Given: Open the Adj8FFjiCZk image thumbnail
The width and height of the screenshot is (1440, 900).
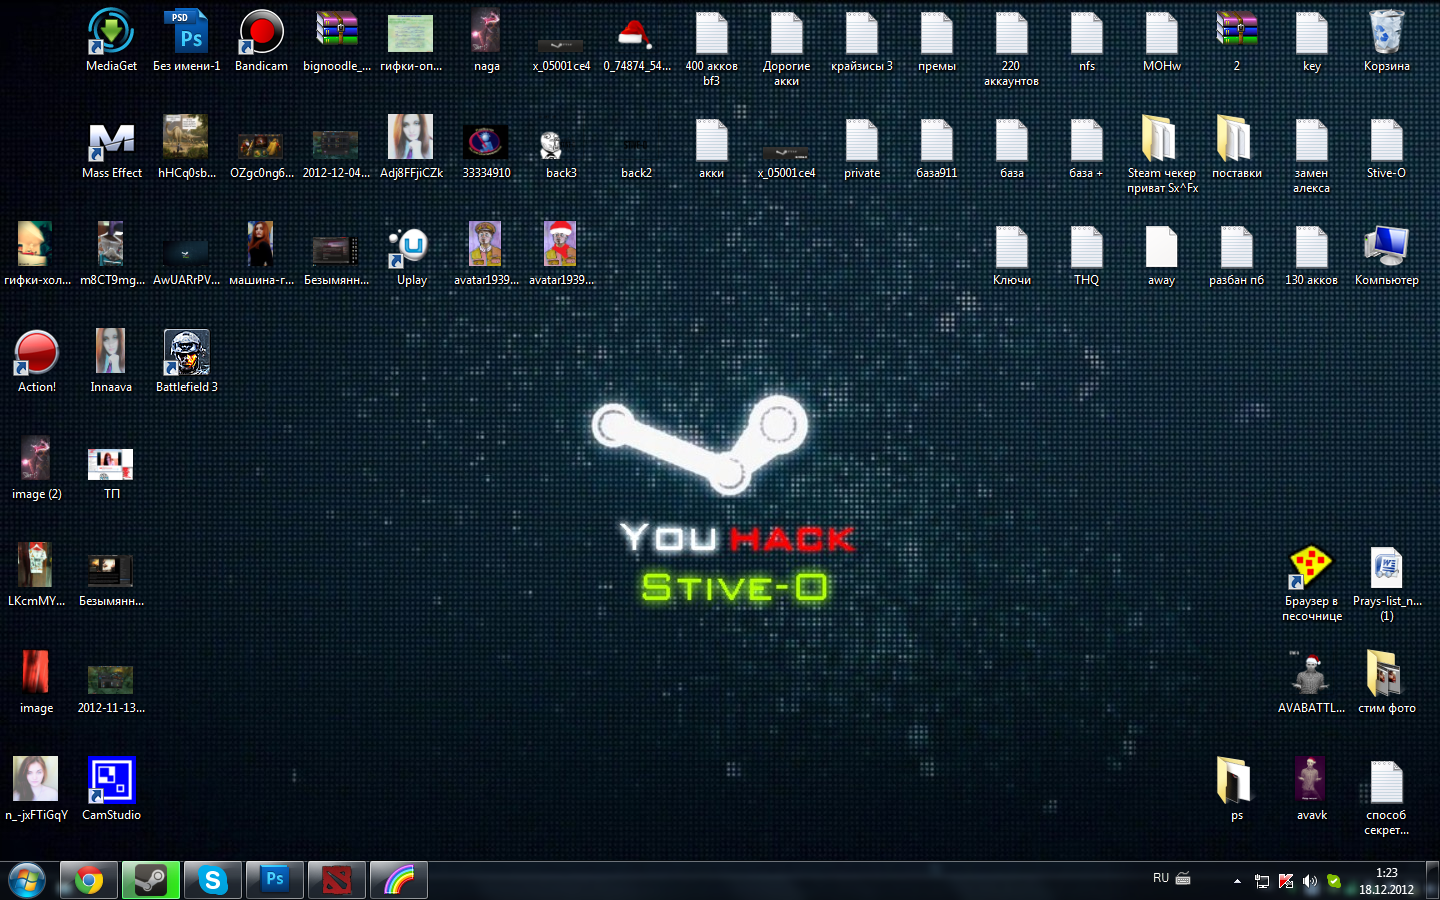Looking at the screenshot, I should coord(411,147).
